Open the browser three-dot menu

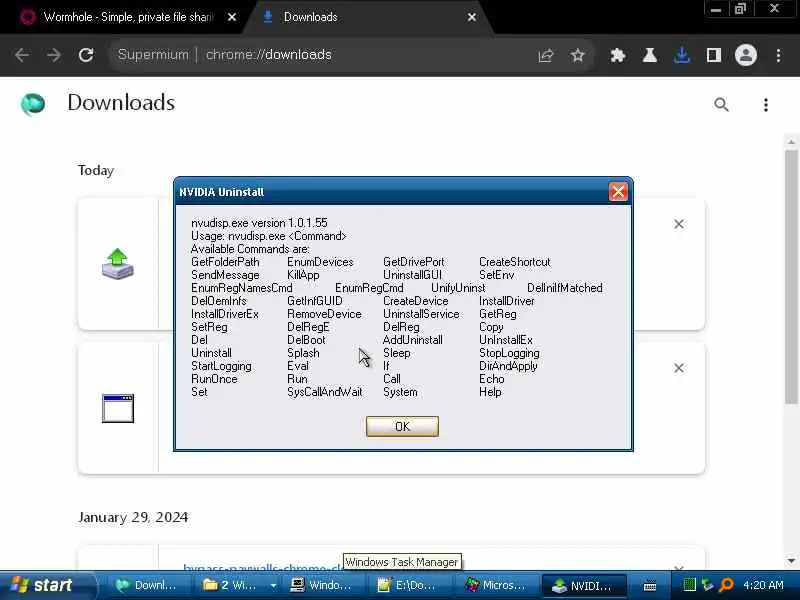coord(778,55)
